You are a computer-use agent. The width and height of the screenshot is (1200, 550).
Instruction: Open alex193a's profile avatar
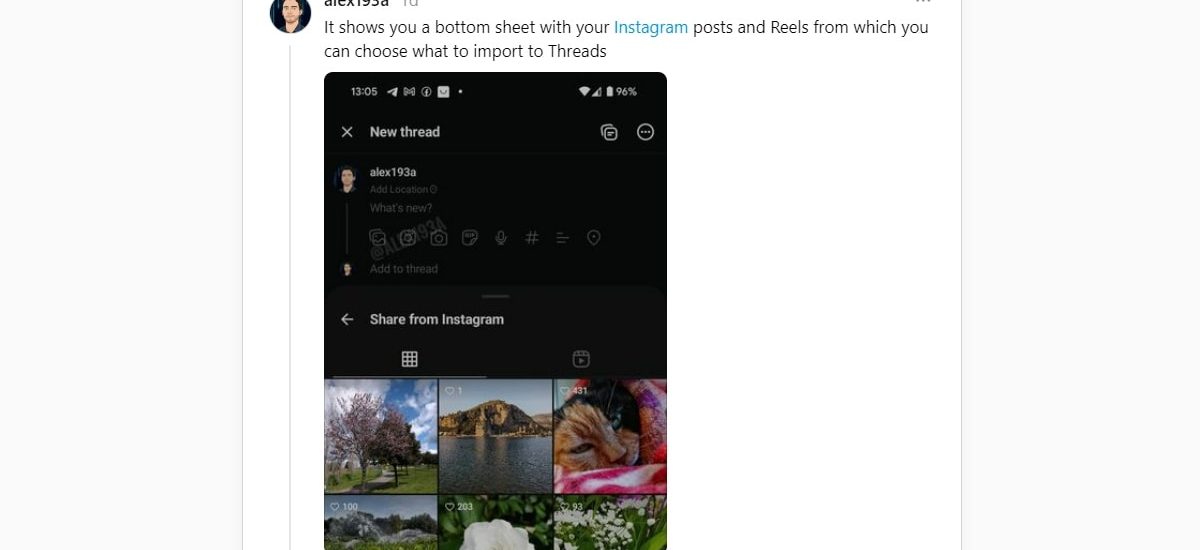290,13
